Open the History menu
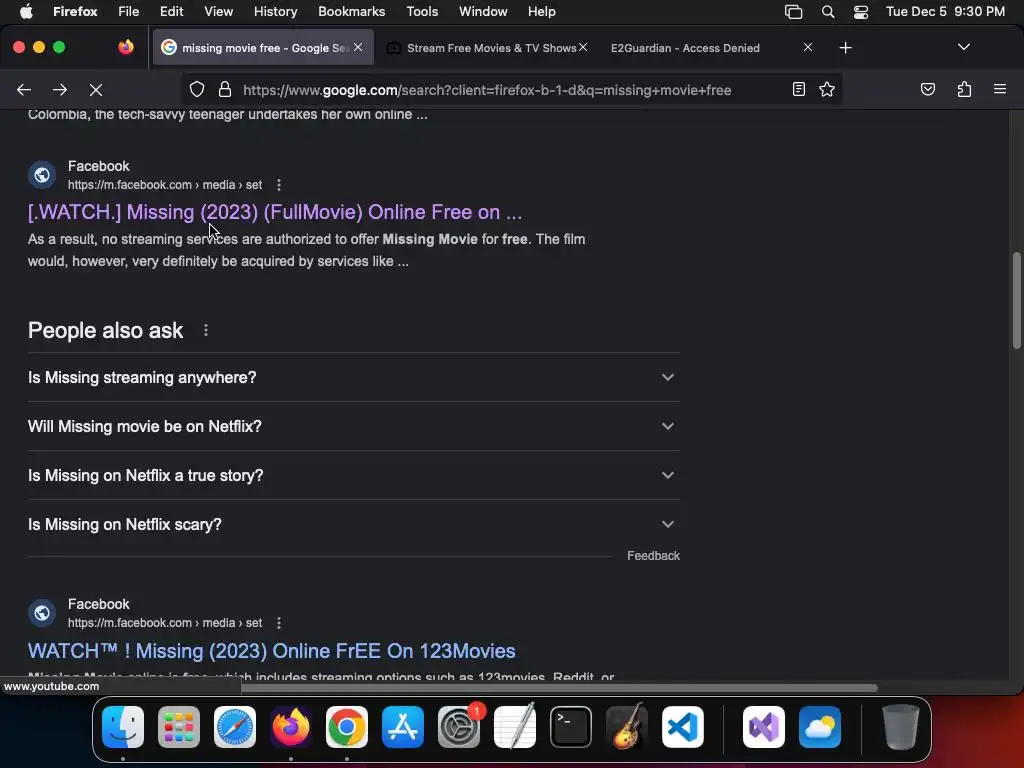This screenshot has height=768, width=1024. point(276,11)
